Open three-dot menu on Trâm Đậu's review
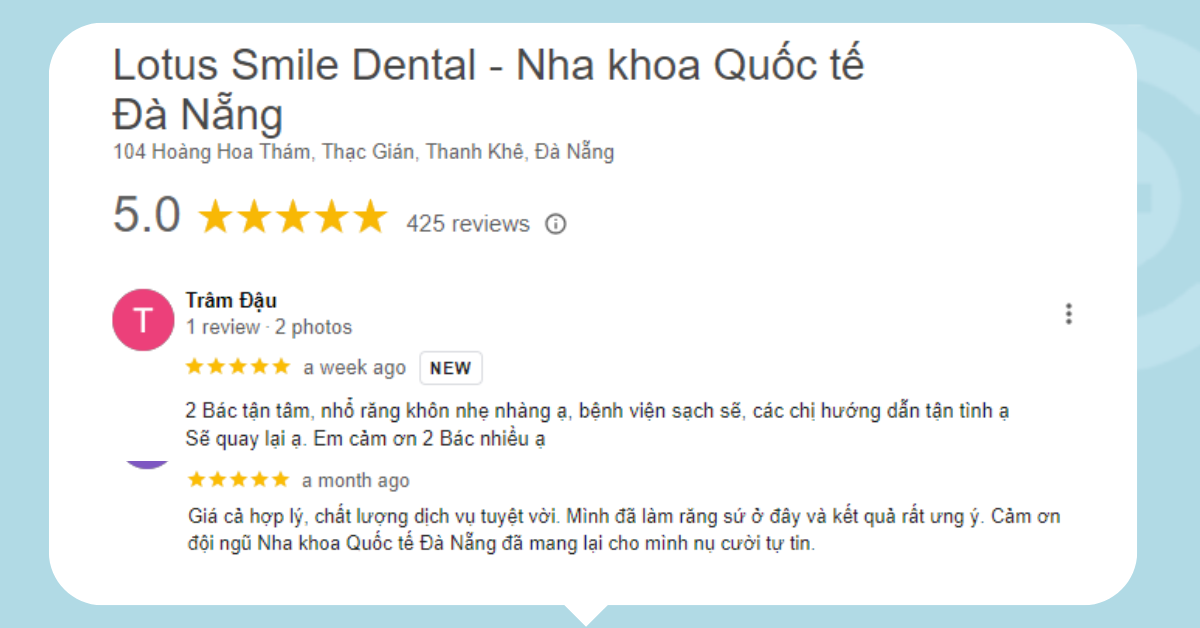 (1068, 314)
